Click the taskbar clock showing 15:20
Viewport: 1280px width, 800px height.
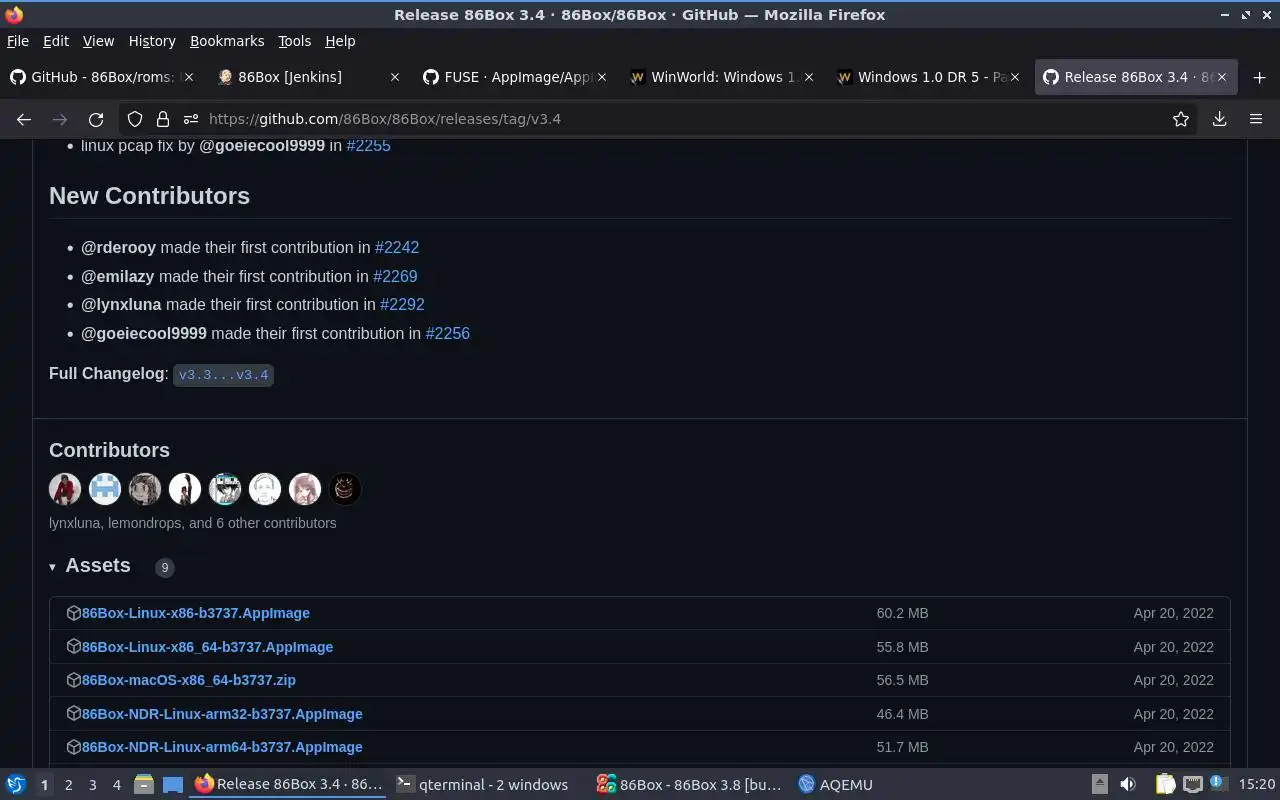[1257, 785]
